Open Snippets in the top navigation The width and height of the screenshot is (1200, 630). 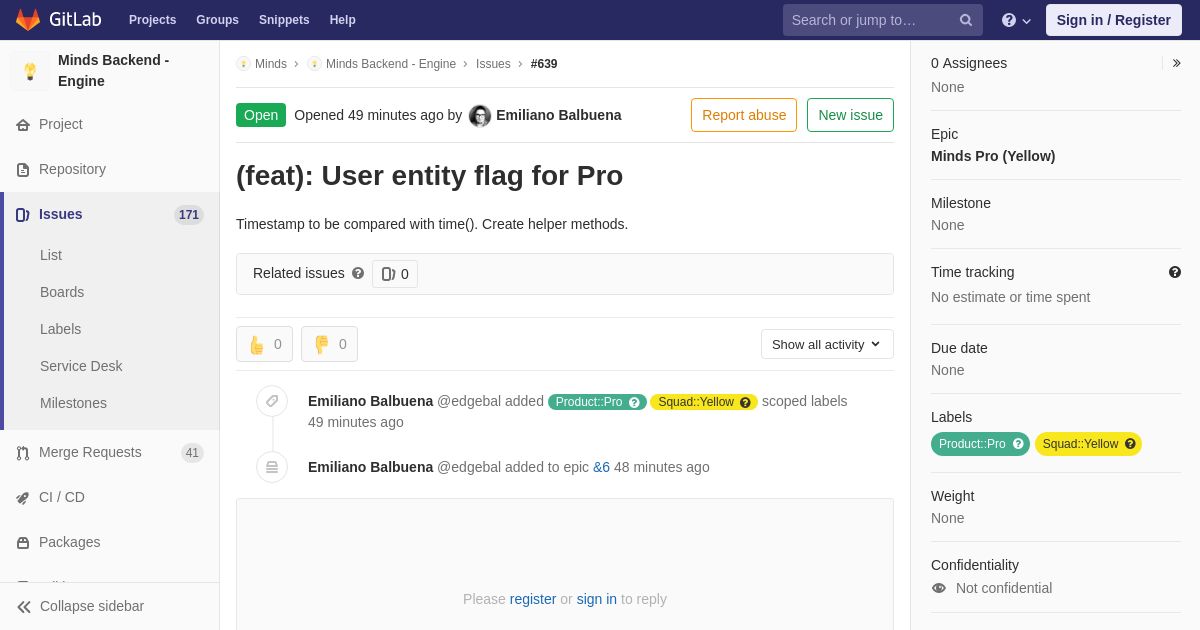point(284,20)
